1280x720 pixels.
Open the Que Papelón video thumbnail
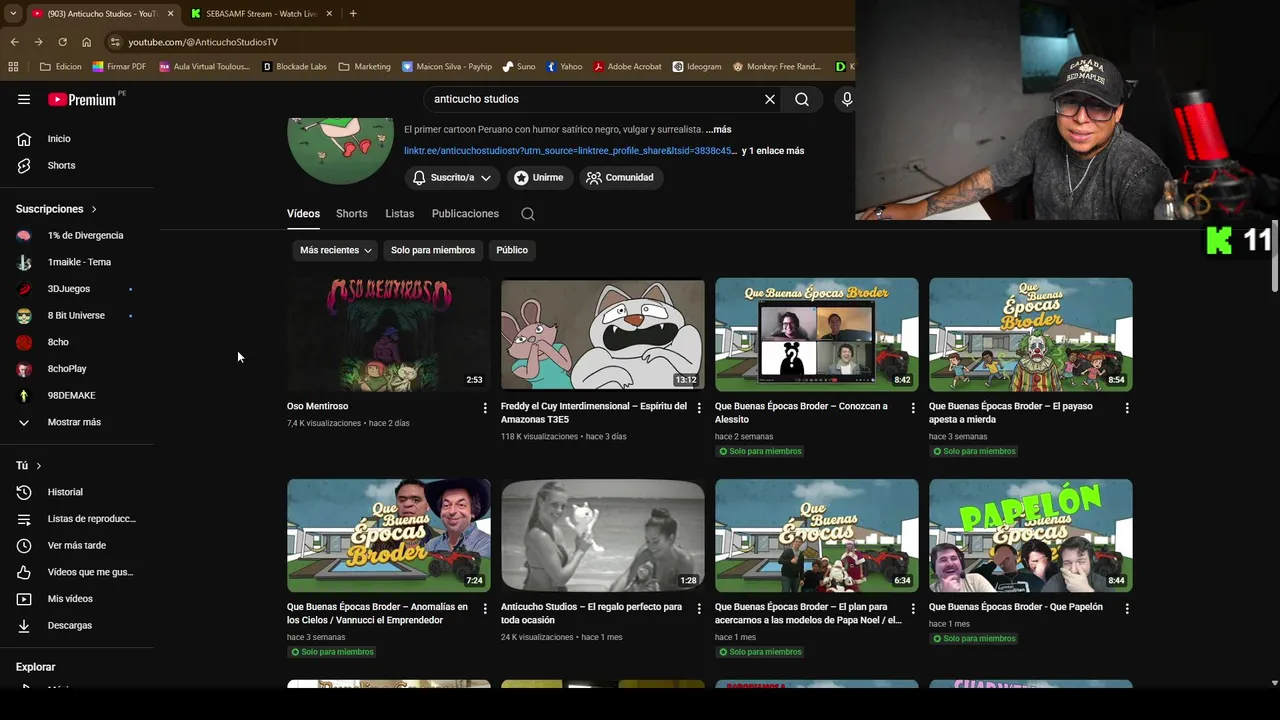point(1031,535)
